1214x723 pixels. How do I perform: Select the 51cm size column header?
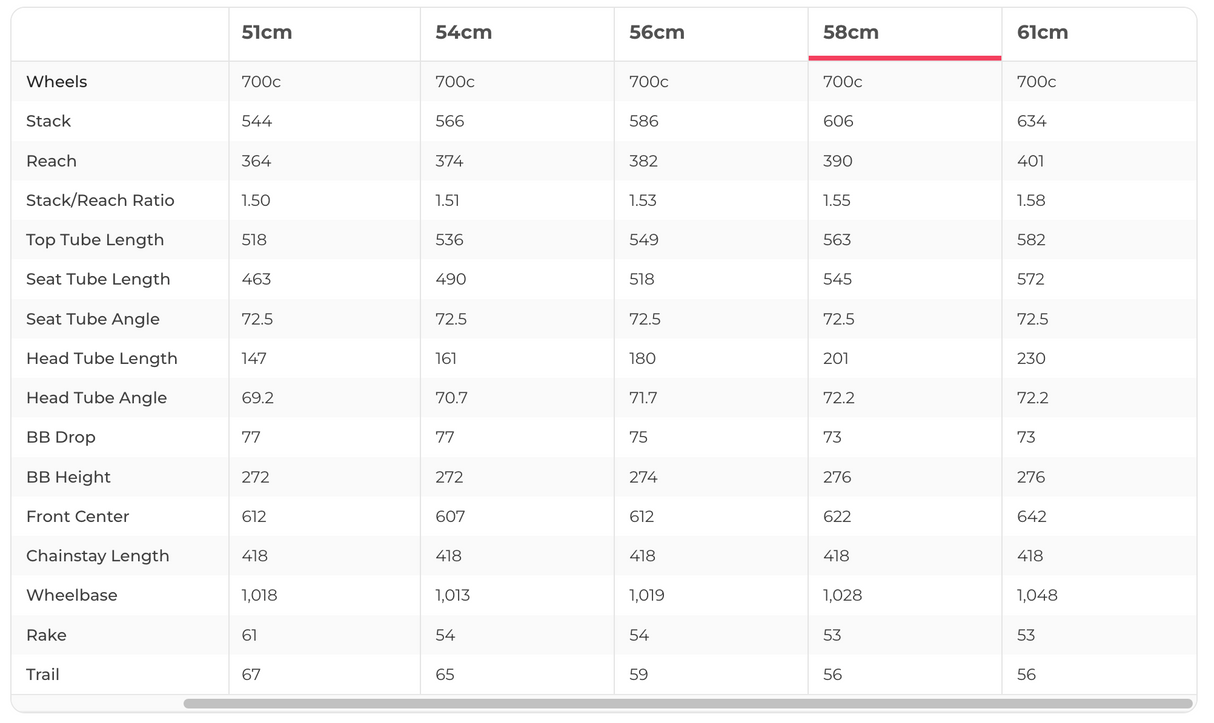pos(267,32)
